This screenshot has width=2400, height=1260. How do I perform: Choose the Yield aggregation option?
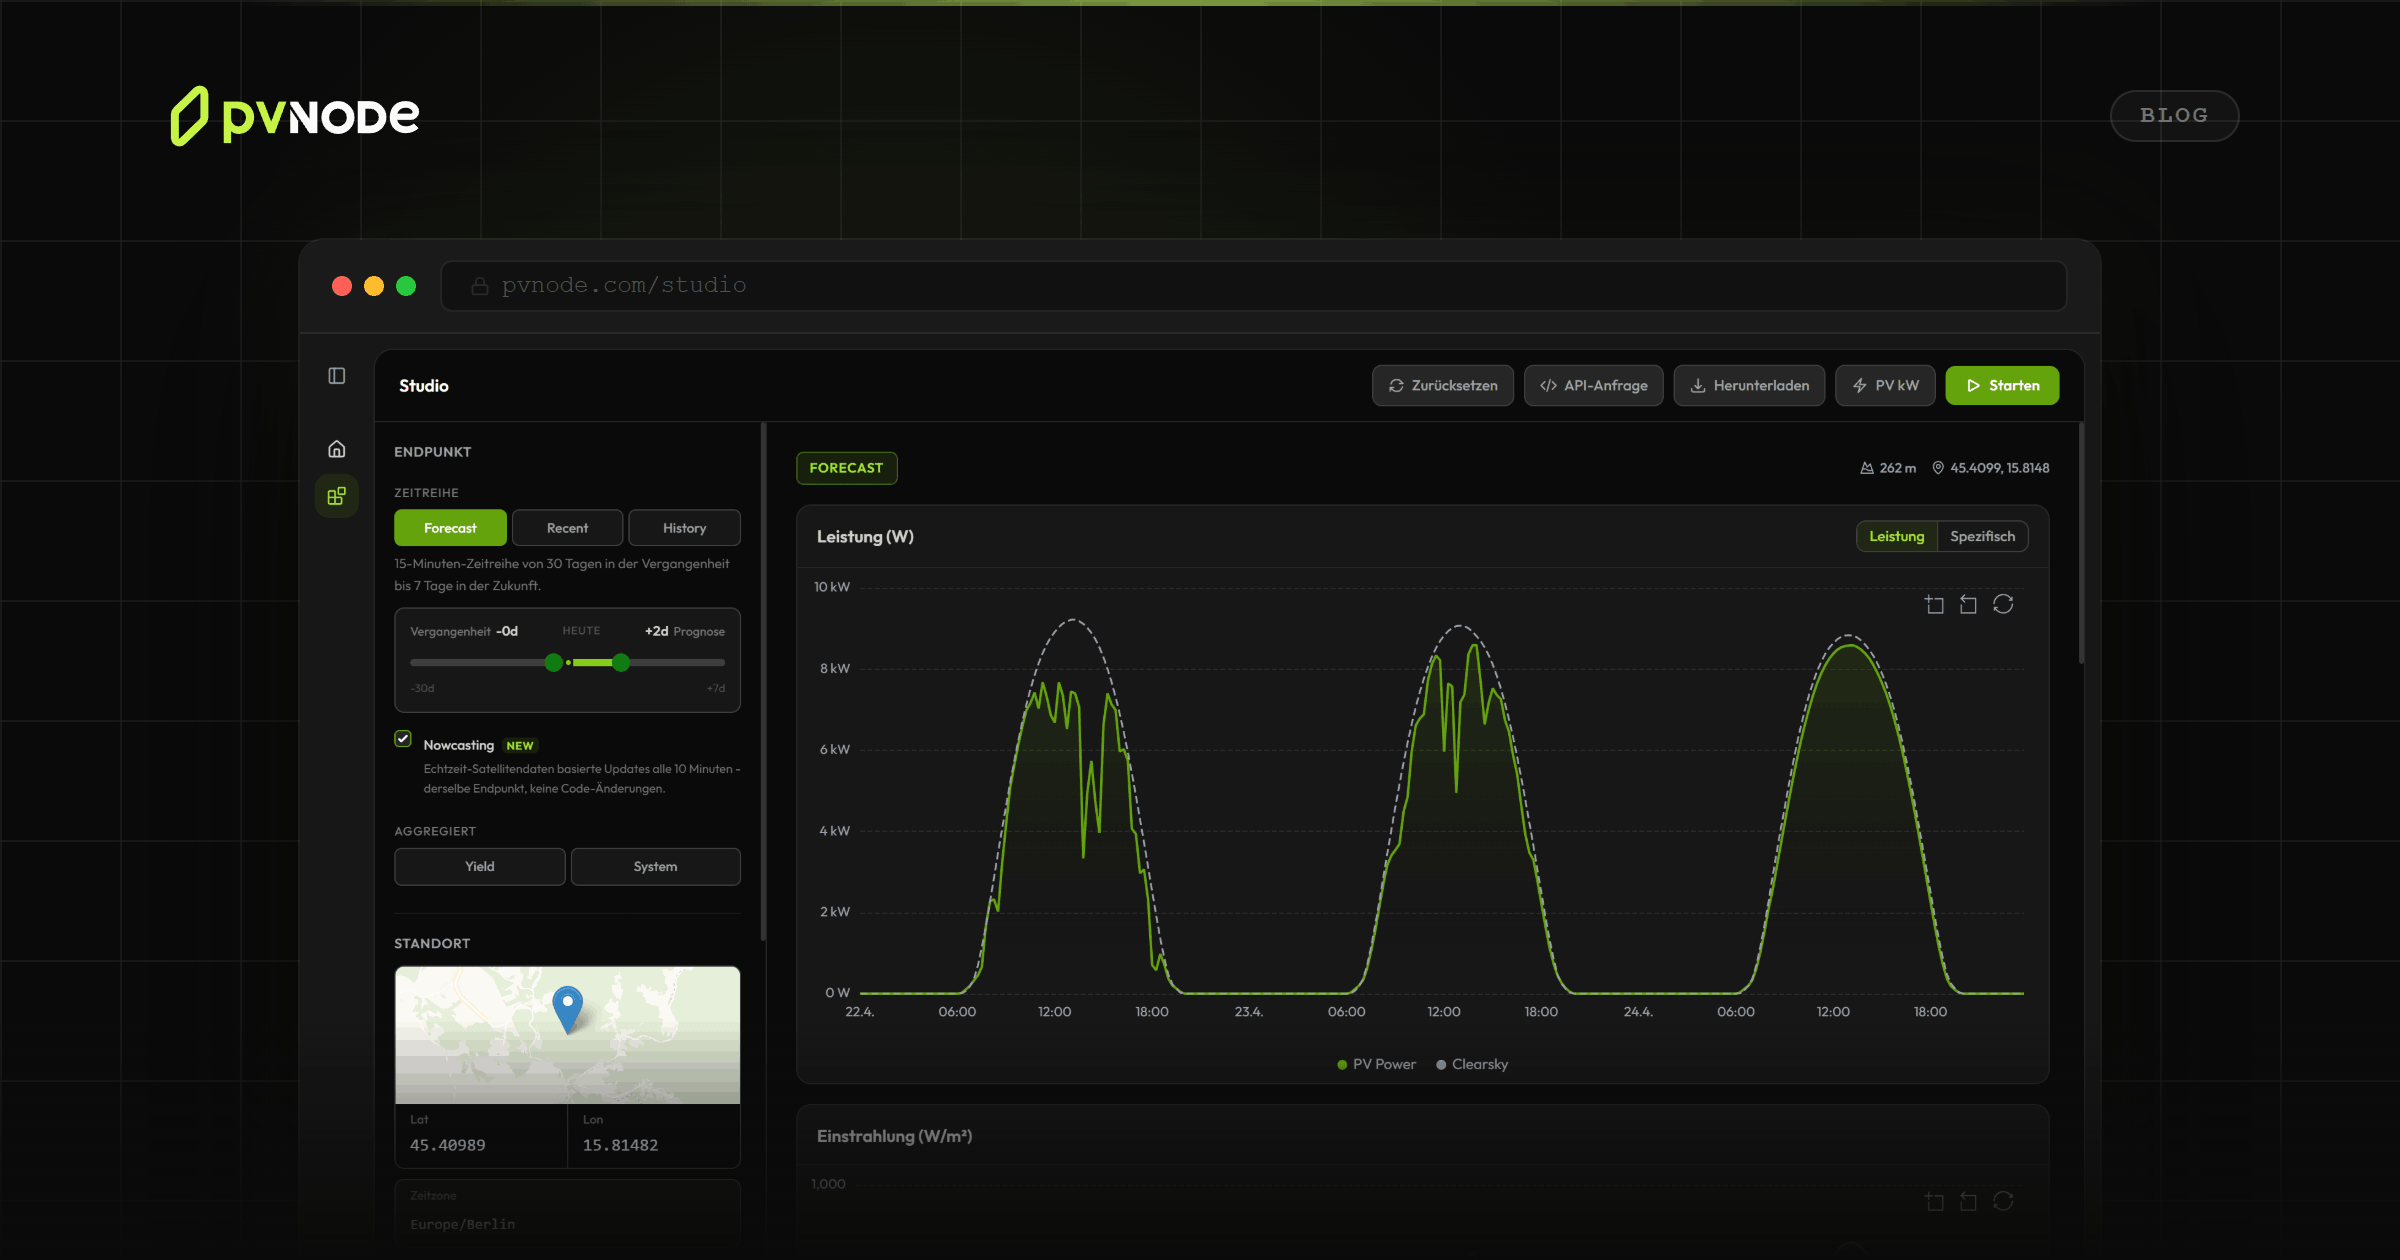click(479, 867)
